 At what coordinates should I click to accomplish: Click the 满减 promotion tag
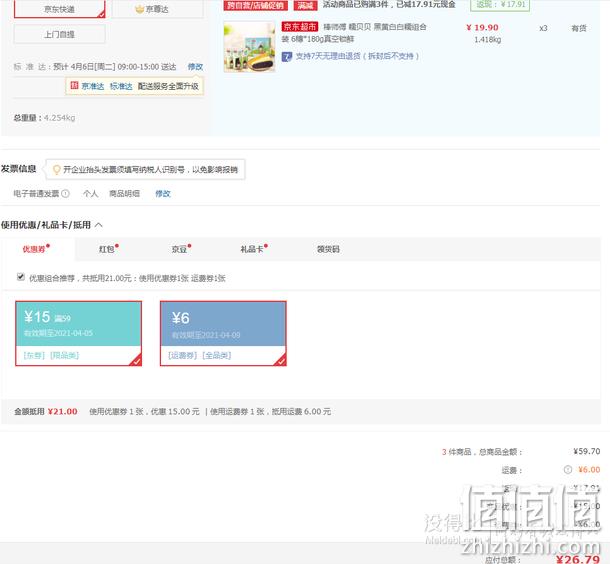[305, 5]
